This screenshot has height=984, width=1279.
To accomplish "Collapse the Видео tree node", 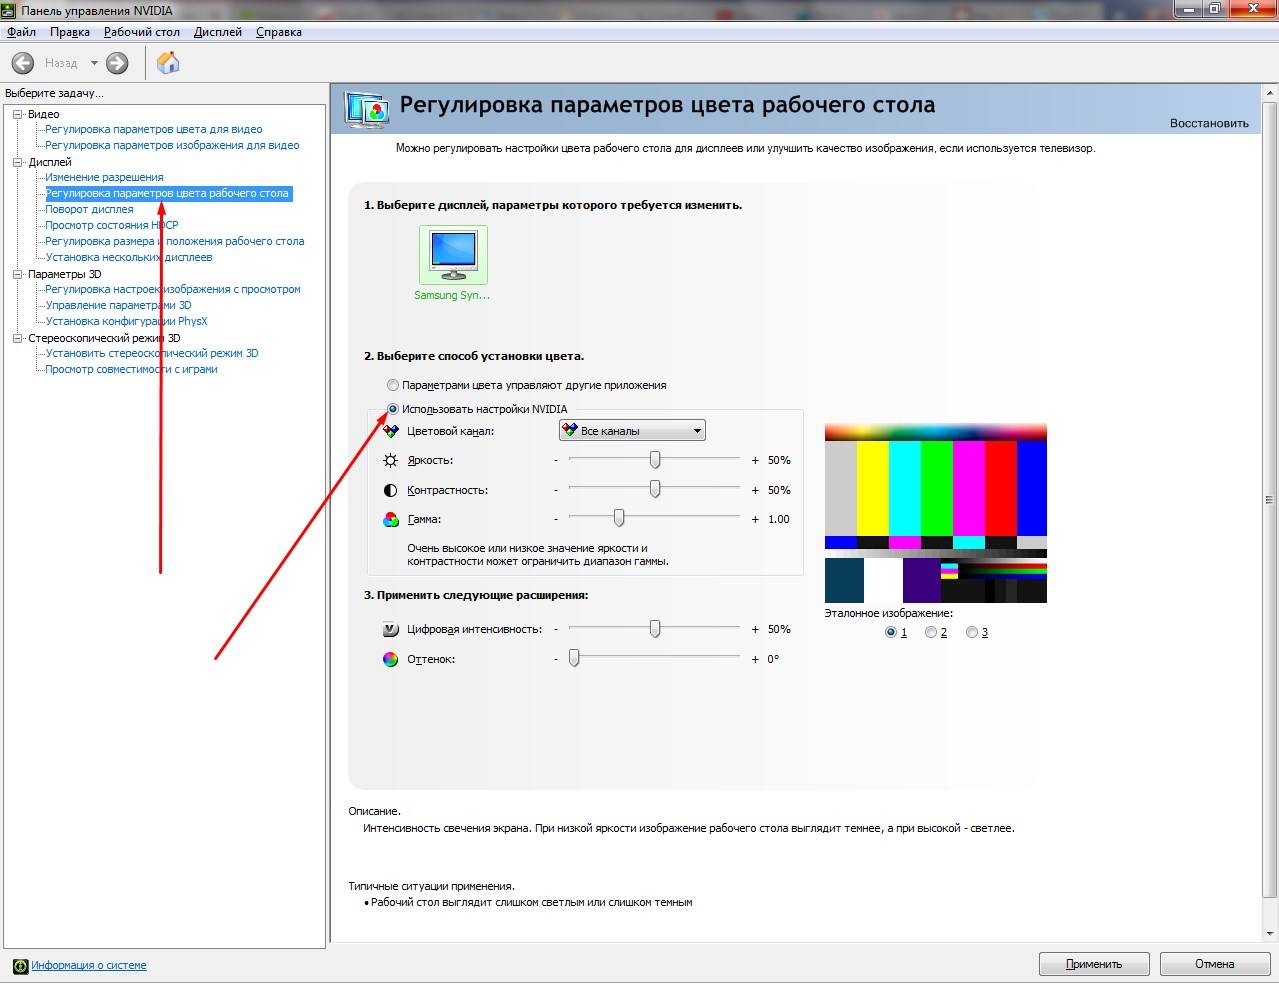I will [x=18, y=114].
